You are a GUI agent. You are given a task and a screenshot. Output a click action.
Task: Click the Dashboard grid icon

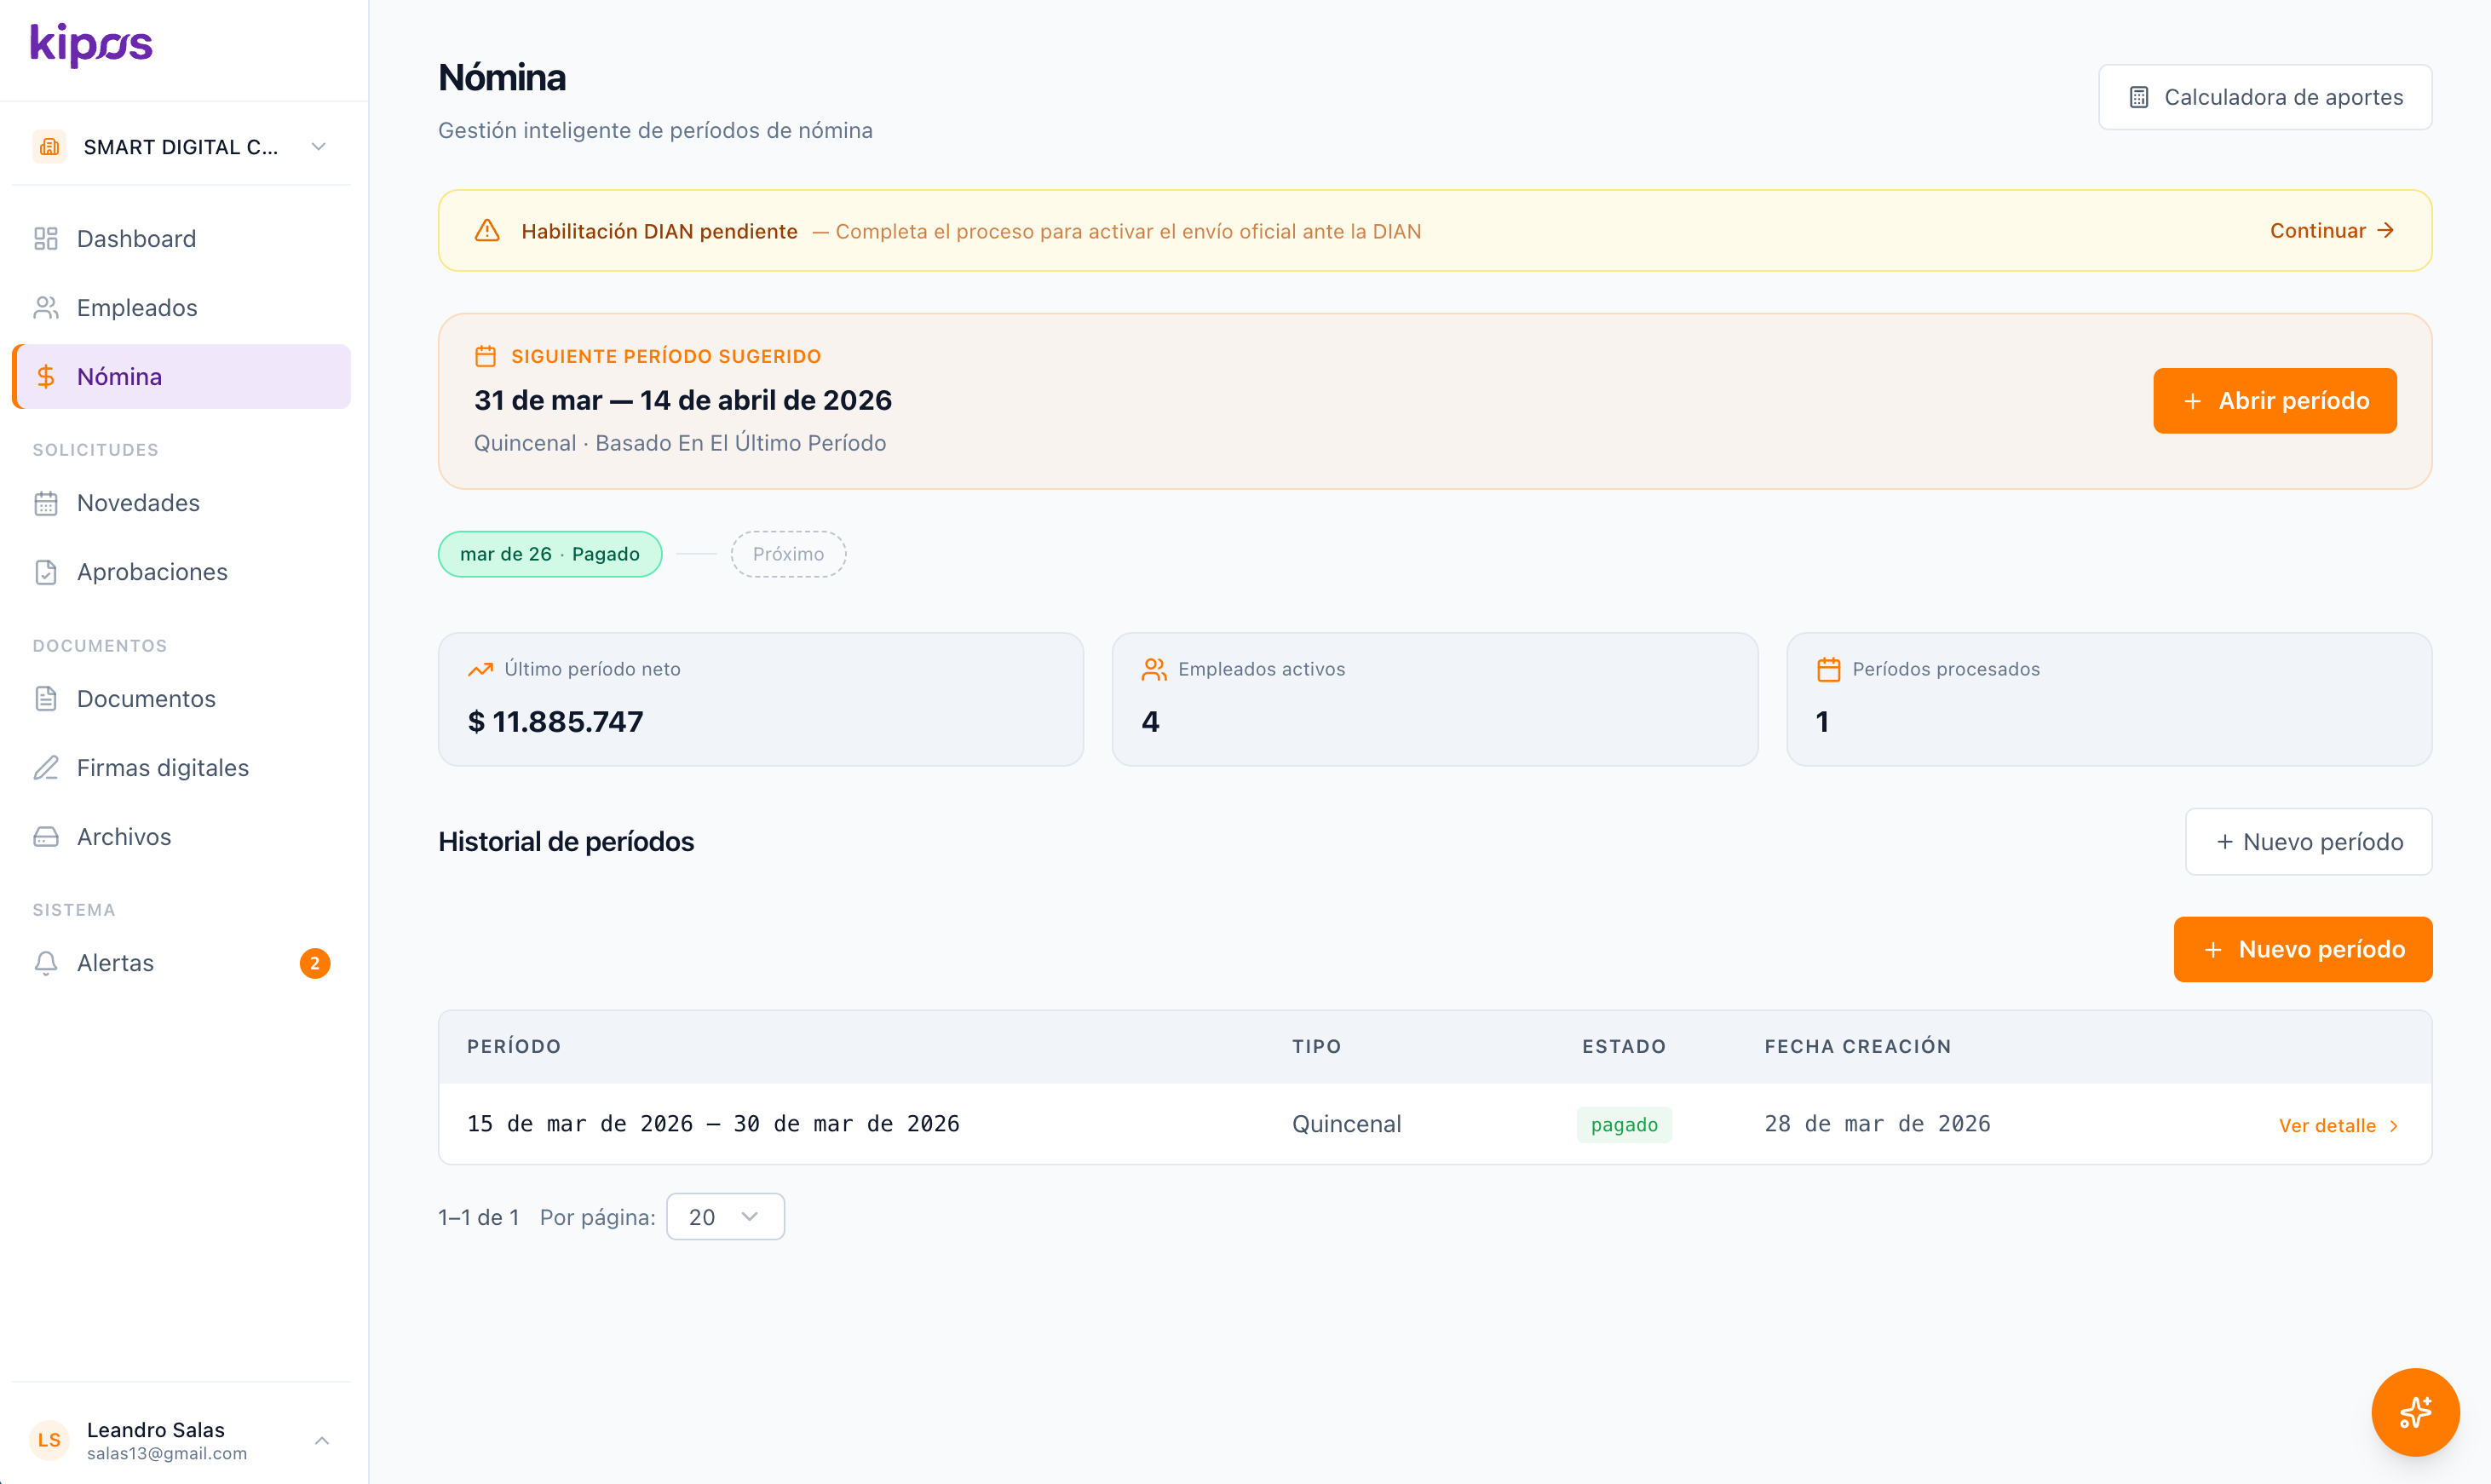46,239
